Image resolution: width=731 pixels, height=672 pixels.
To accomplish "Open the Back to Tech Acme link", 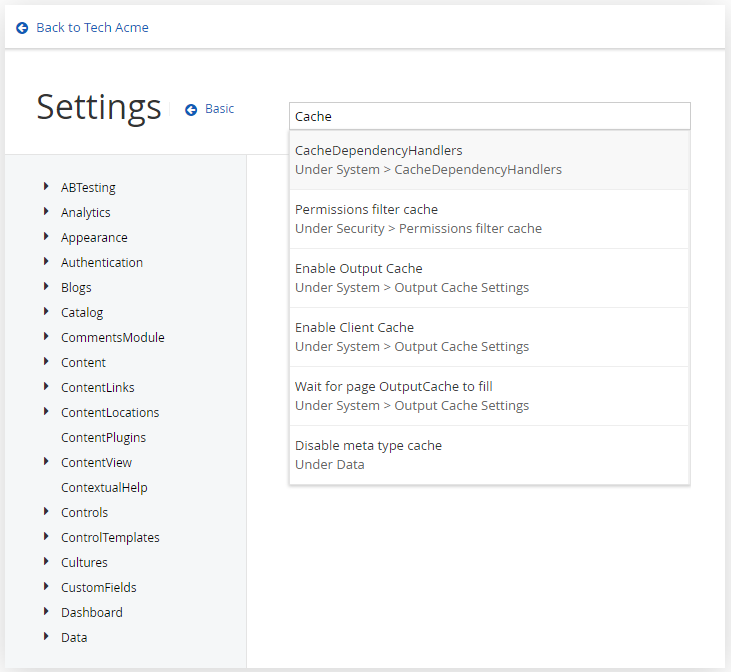I will pos(92,28).
